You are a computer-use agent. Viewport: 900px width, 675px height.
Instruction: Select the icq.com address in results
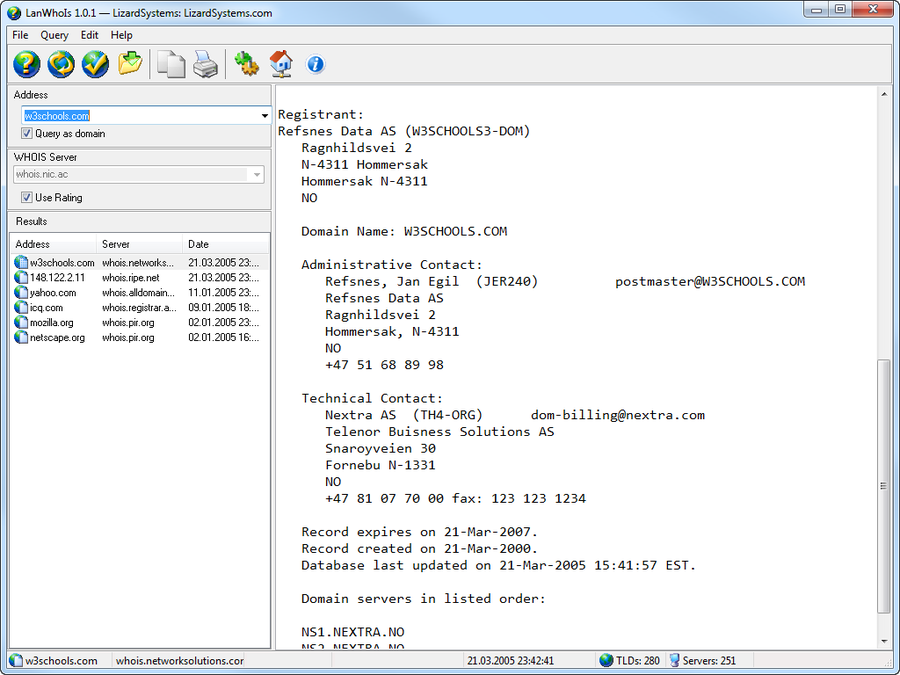[x=46, y=308]
